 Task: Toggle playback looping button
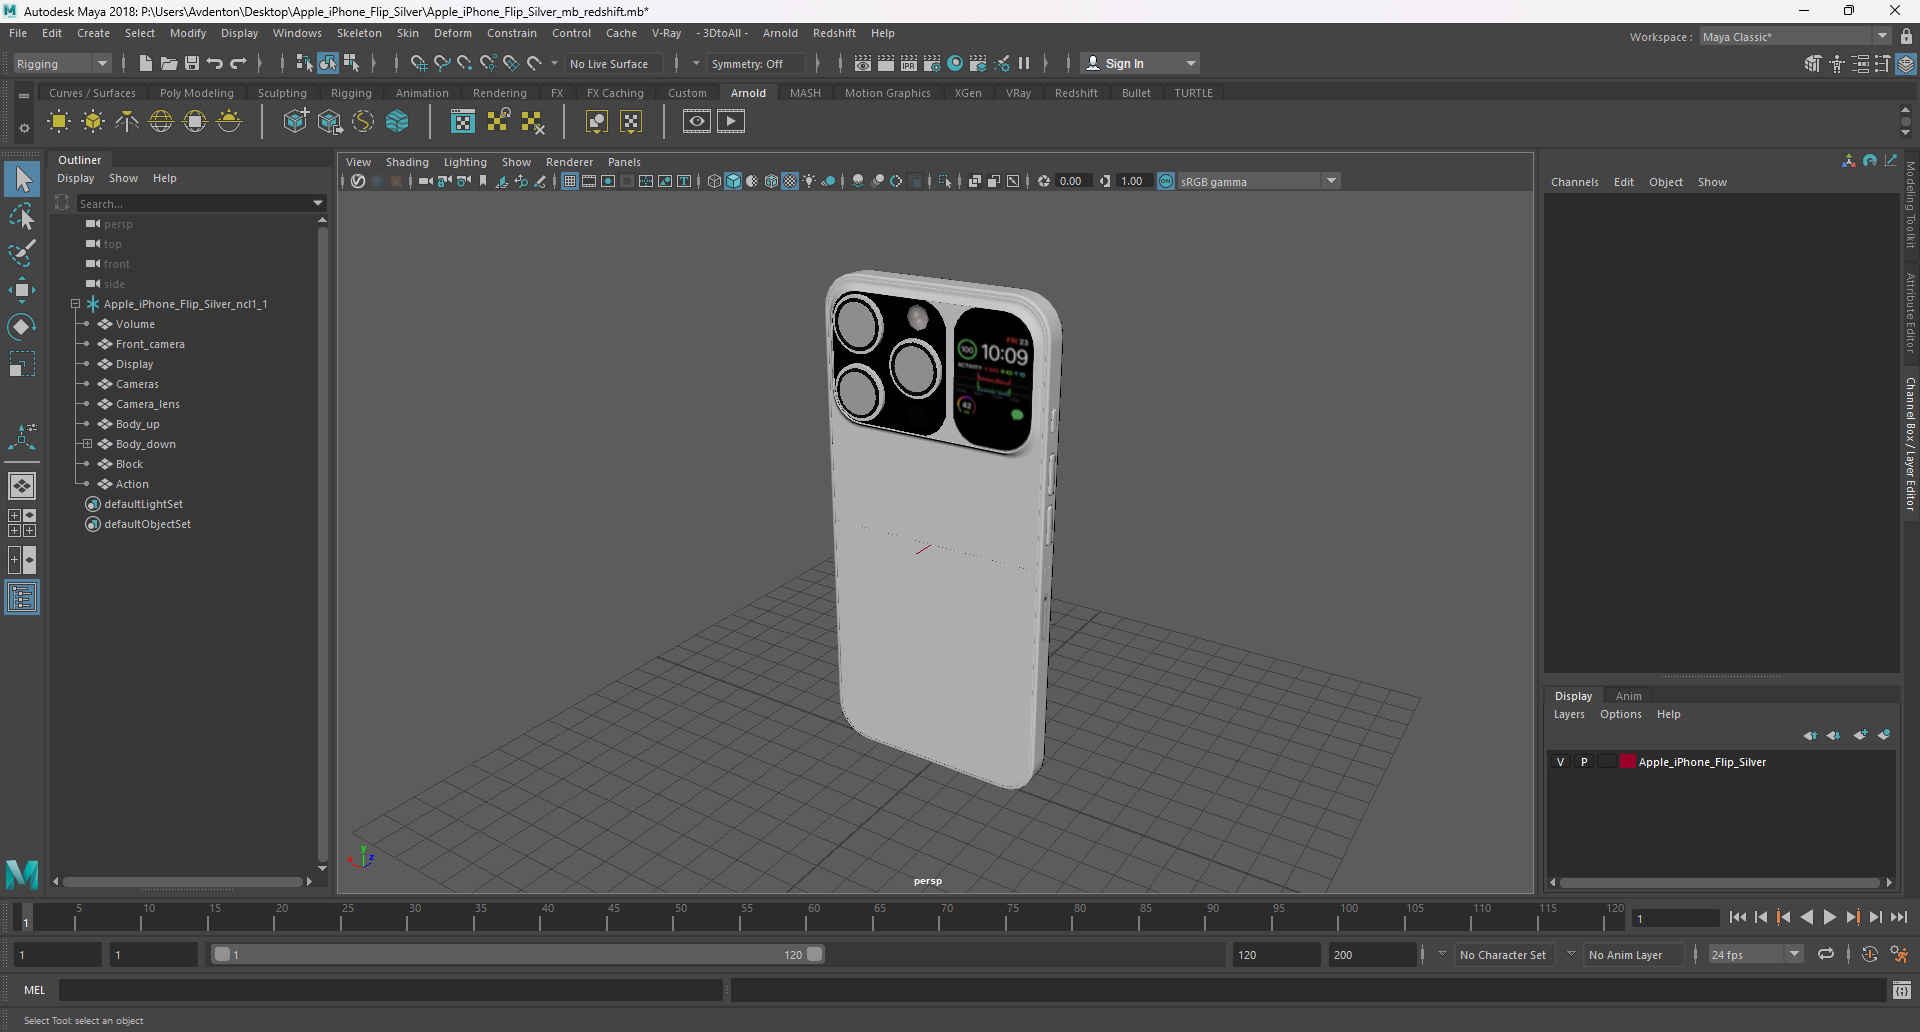1826,955
